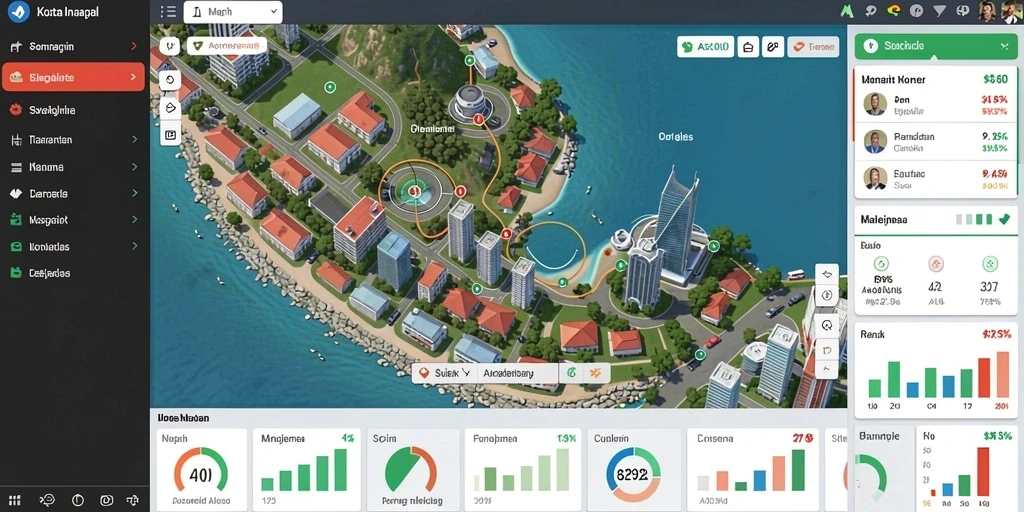Expand the Somragin sidebar item chevron
This screenshot has height=512, width=1024.
(x=134, y=46)
